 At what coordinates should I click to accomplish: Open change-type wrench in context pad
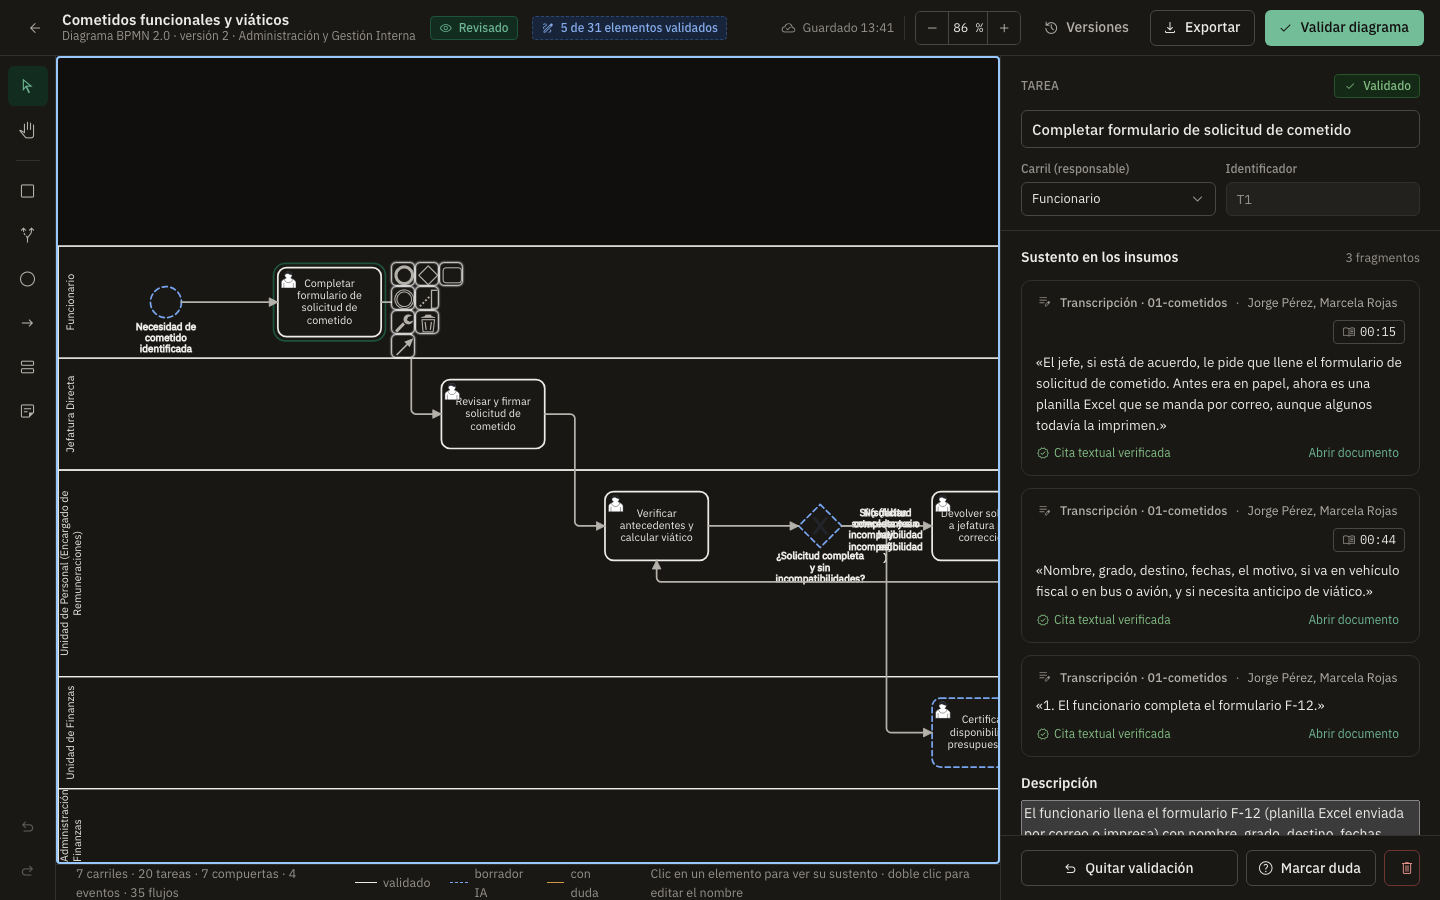click(404, 323)
